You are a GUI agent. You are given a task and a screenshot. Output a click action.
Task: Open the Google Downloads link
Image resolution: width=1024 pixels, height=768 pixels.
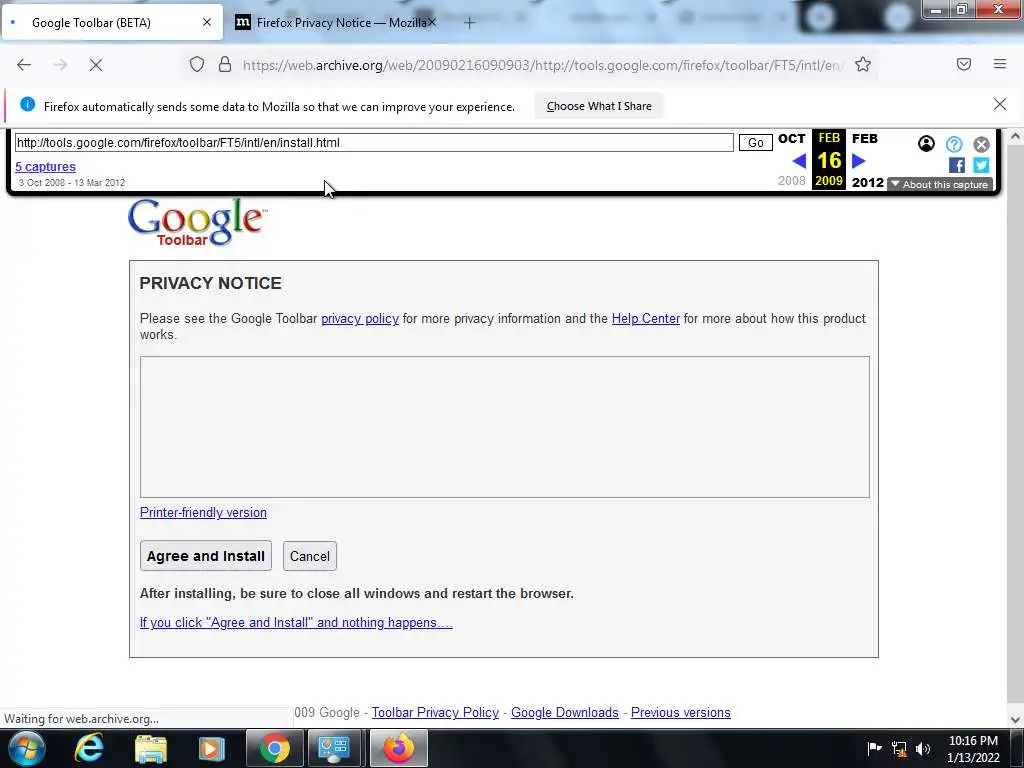pos(564,712)
